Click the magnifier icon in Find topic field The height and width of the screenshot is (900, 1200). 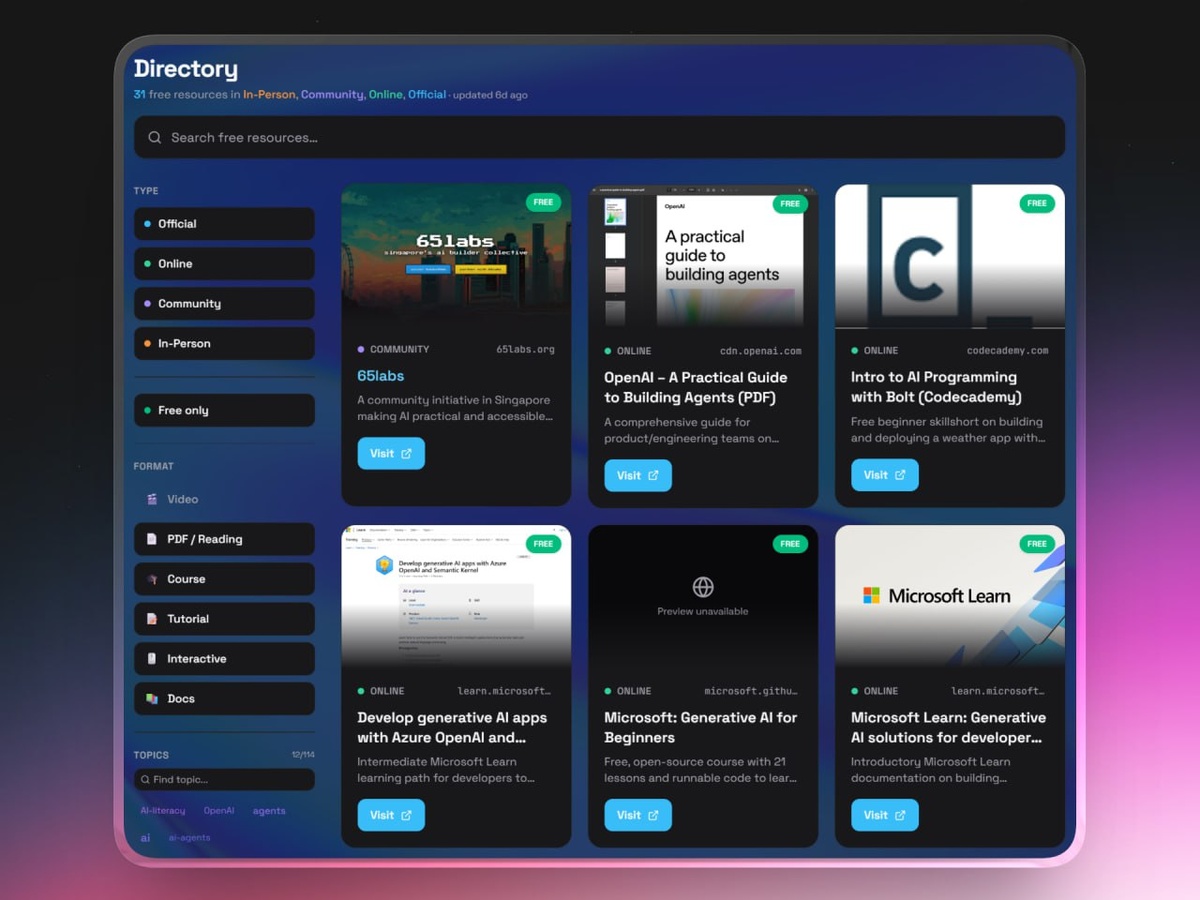click(x=146, y=780)
